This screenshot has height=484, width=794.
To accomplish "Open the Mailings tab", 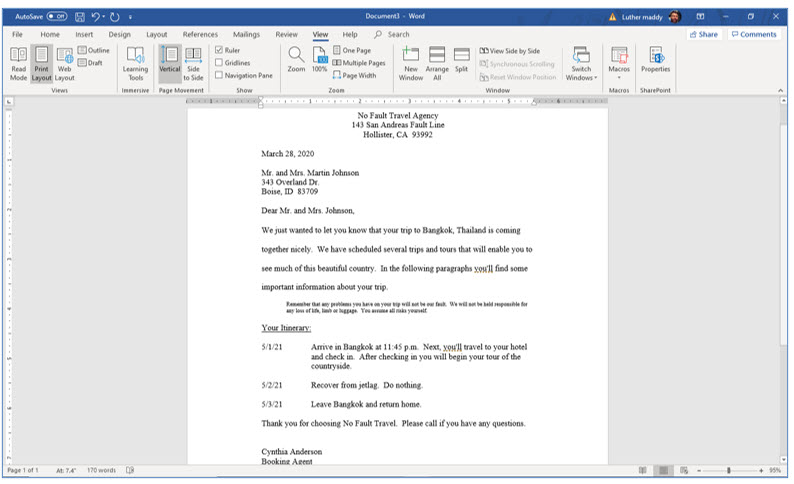I will click(246, 34).
